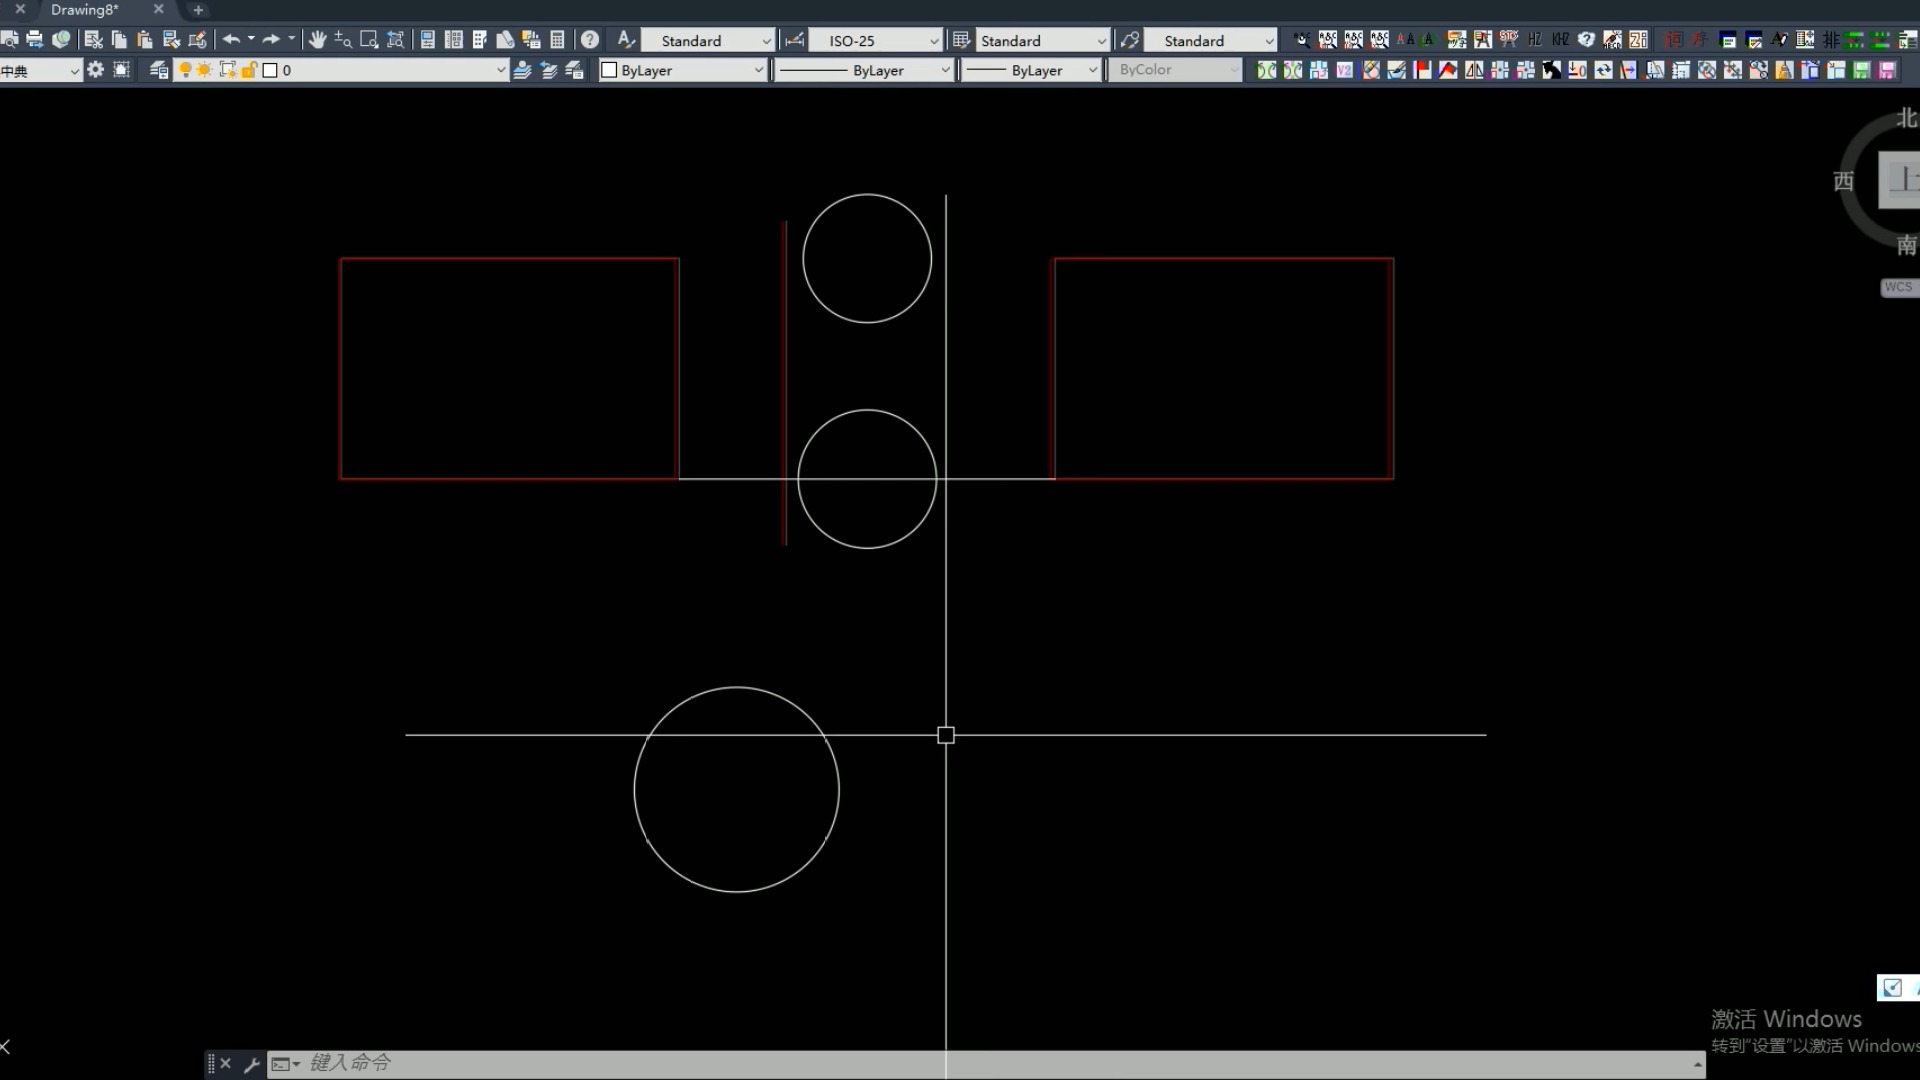1920x1080 pixels.
Task: Switch to the Drawing8* tab
Action: [x=85, y=10]
